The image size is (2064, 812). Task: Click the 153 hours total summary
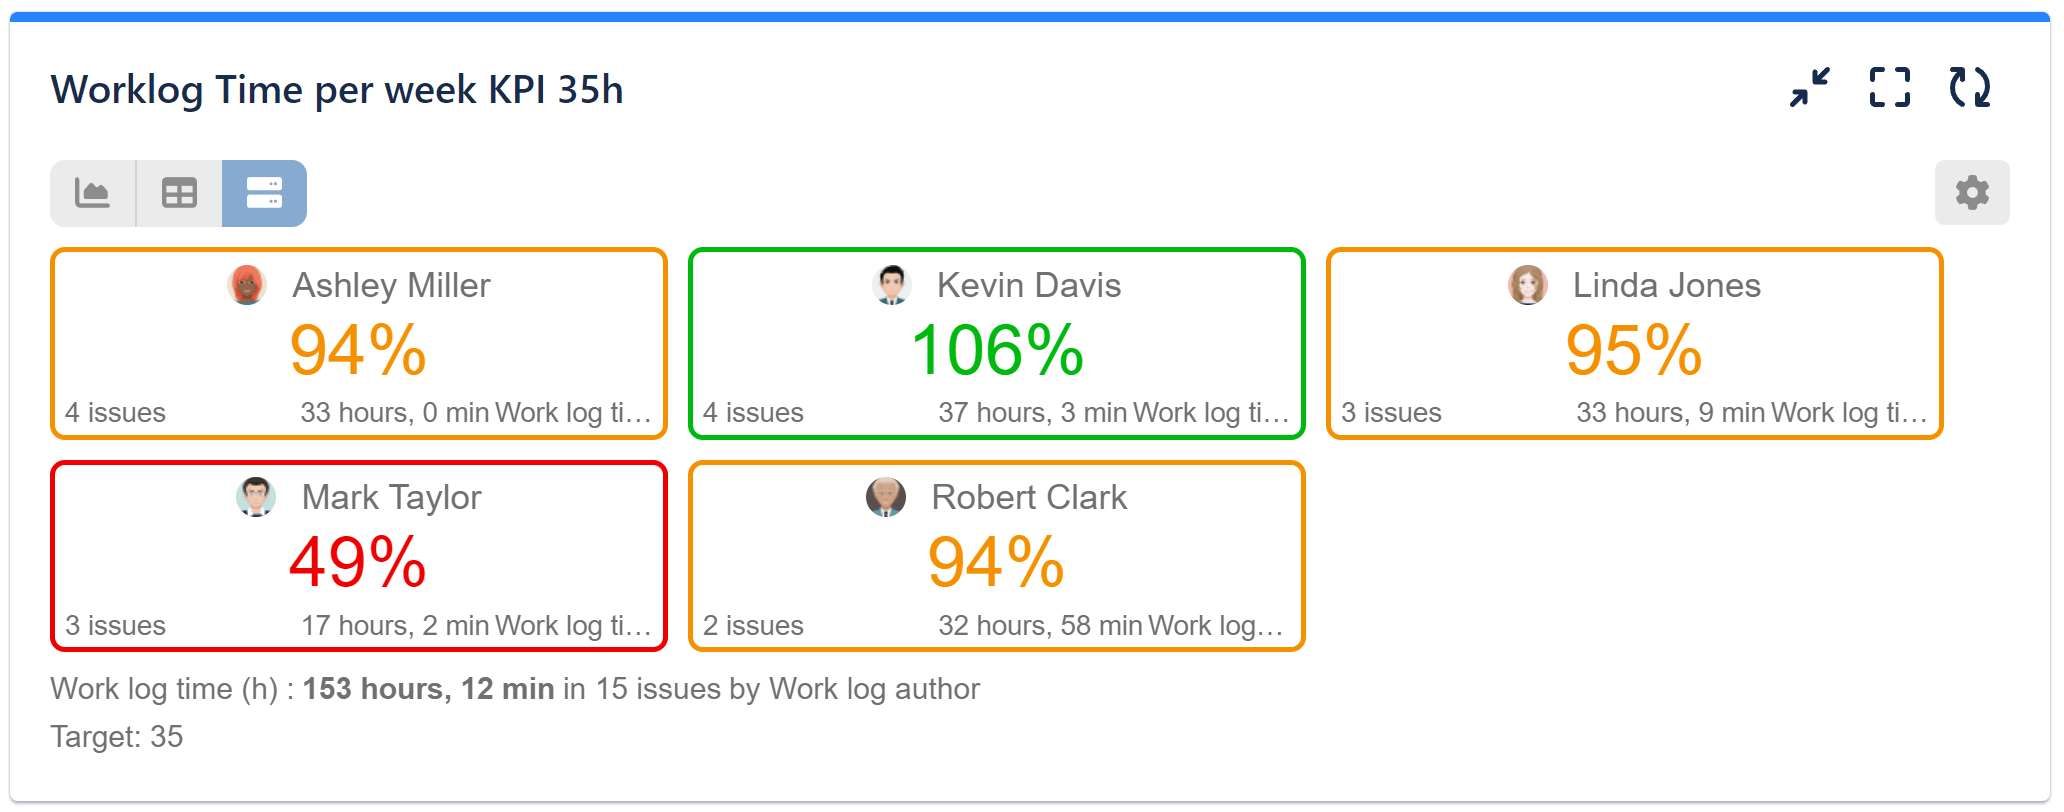pyautogui.click(x=428, y=688)
